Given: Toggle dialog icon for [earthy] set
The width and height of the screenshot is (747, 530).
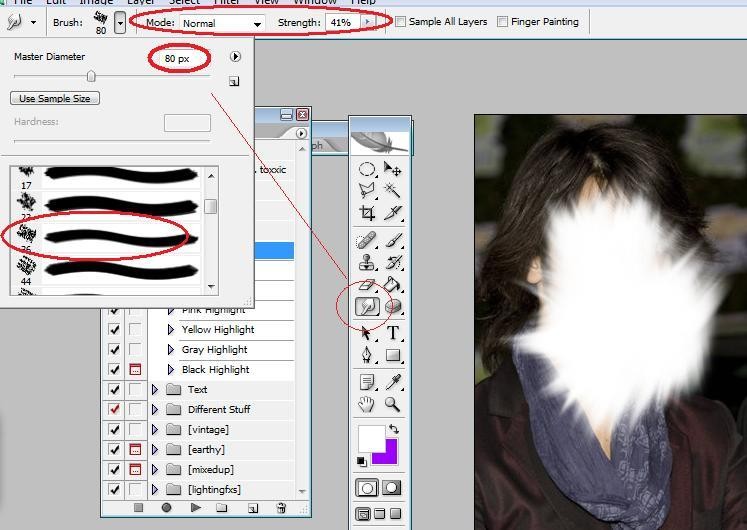Looking at the screenshot, I should tap(135, 450).
